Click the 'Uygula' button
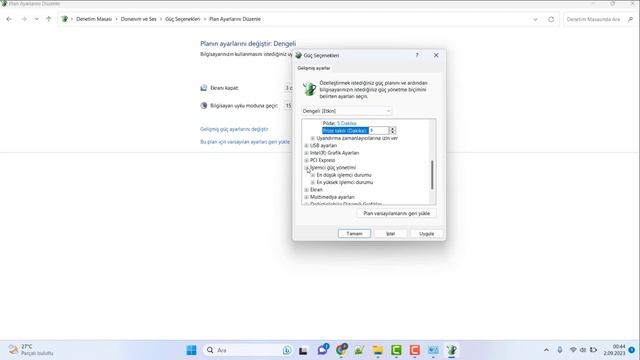Screen dimensions: 640x360 coord(427,233)
